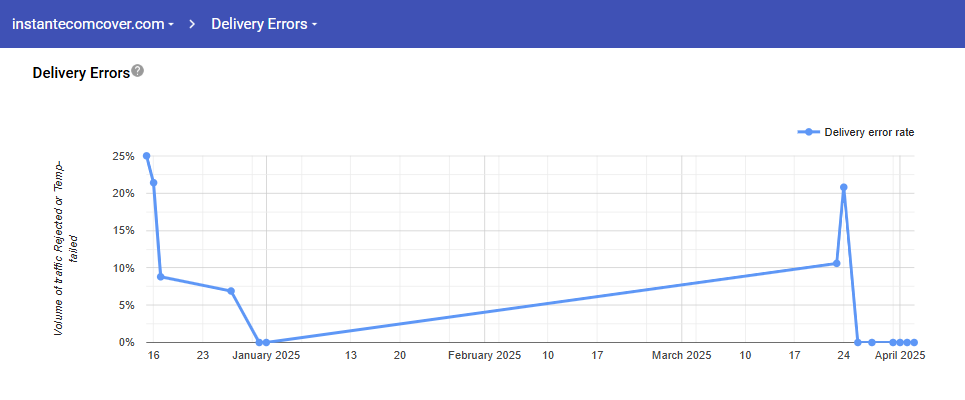Select the data point just above 10% in late March
The height and width of the screenshot is (400, 965).
tap(836, 264)
